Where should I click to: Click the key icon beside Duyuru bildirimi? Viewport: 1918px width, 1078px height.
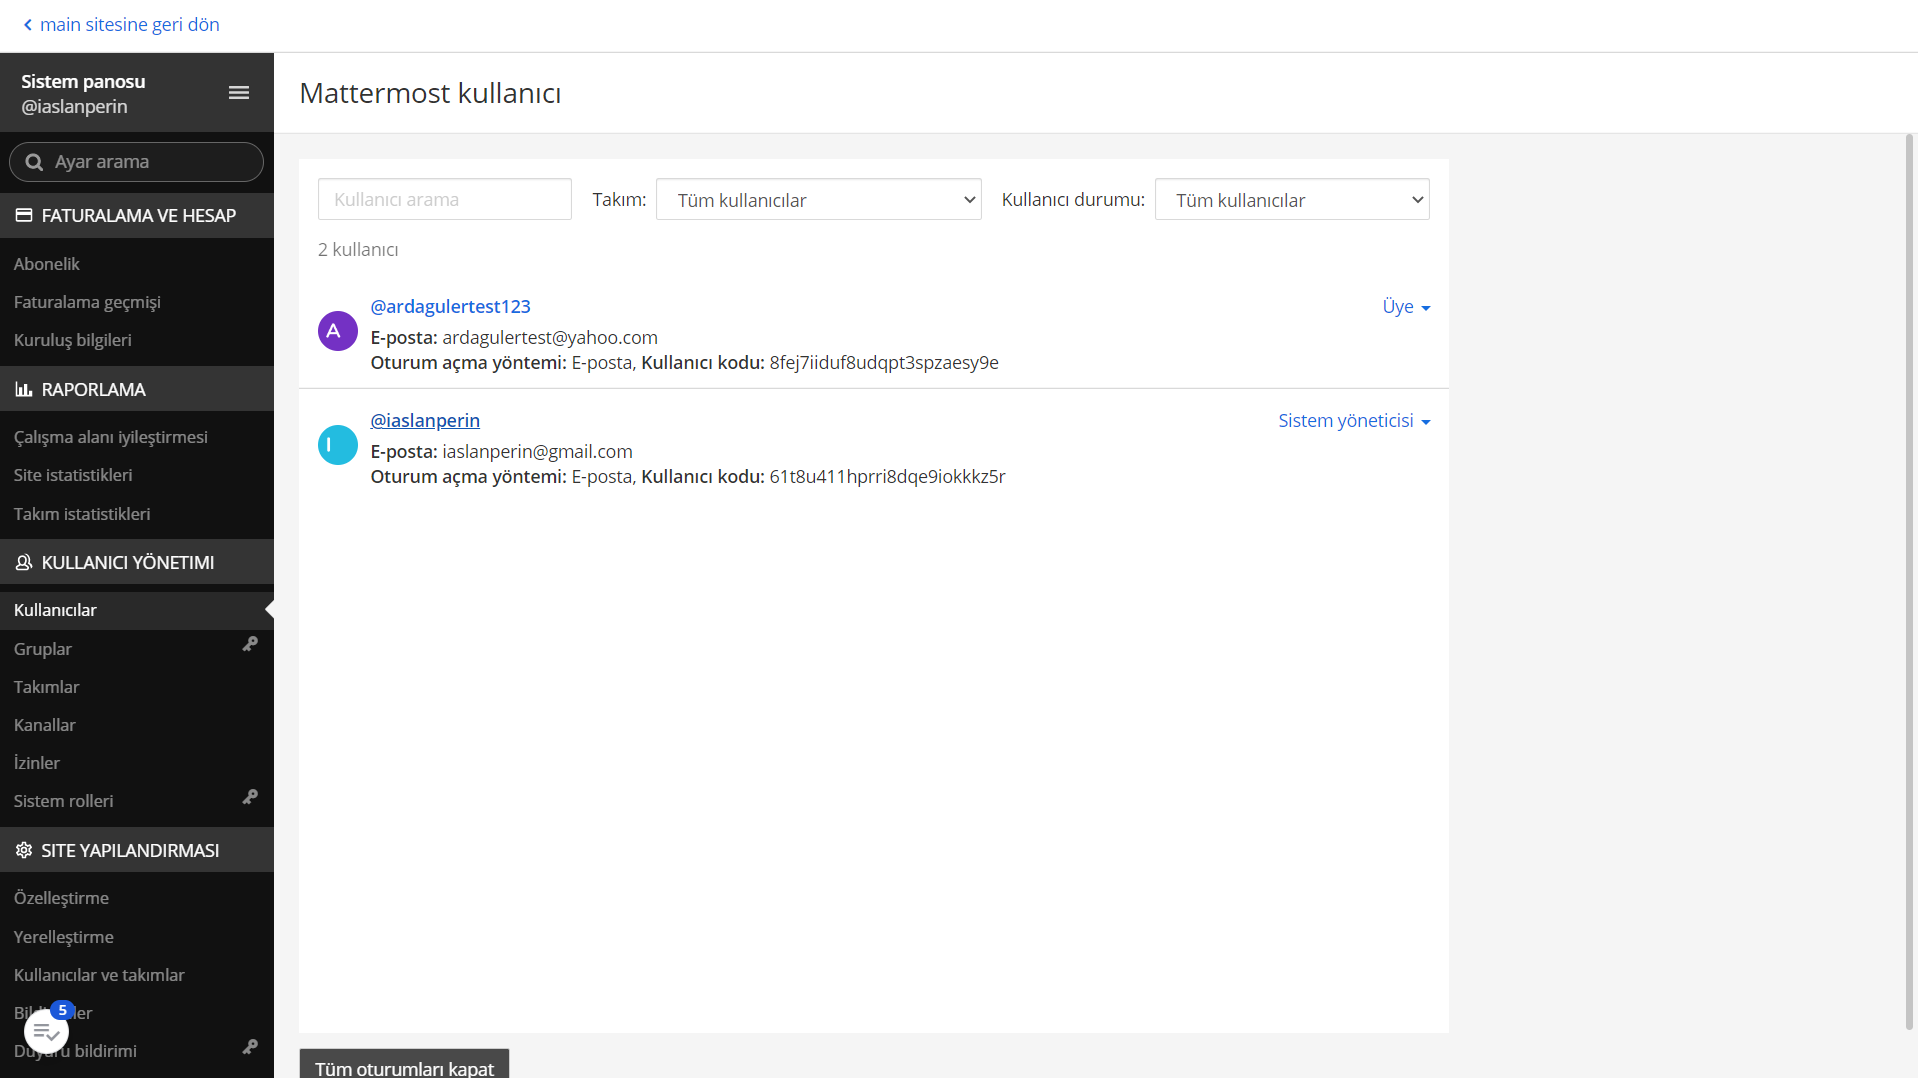coord(250,1047)
